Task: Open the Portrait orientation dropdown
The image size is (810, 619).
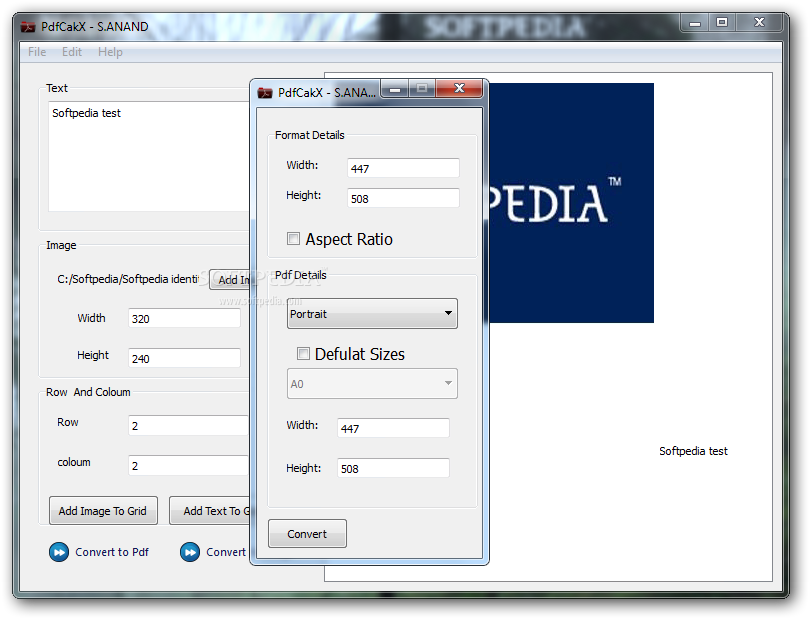Action: [372, 314]
